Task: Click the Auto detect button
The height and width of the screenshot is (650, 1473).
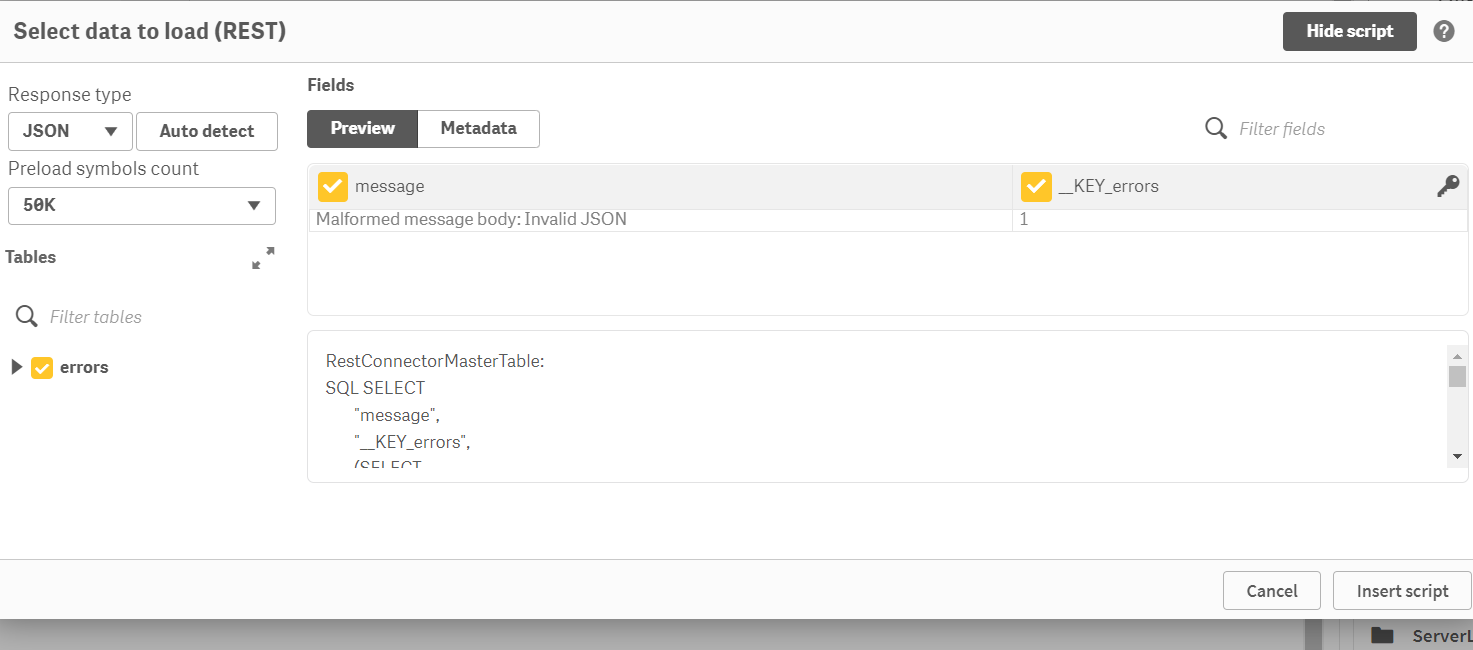Action: tap(207, 131)
